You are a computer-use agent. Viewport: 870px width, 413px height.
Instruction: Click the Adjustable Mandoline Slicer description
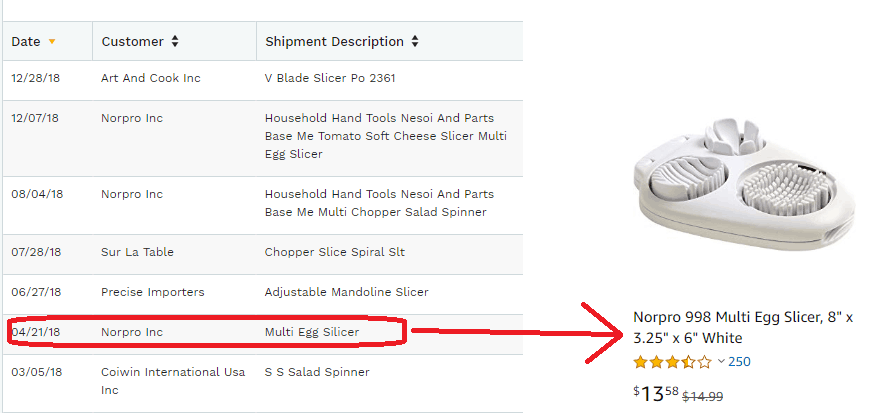[x=347, y=292]
